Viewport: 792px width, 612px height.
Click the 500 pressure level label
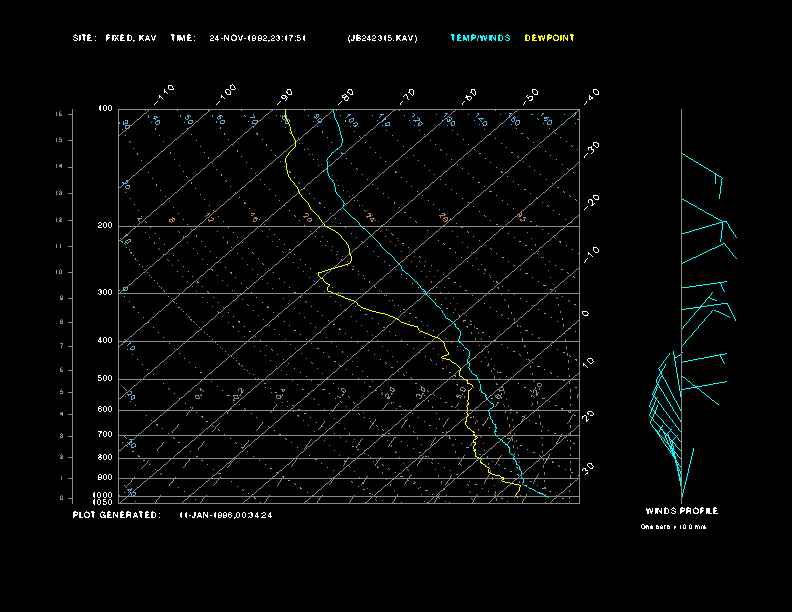tap(105, 379)
